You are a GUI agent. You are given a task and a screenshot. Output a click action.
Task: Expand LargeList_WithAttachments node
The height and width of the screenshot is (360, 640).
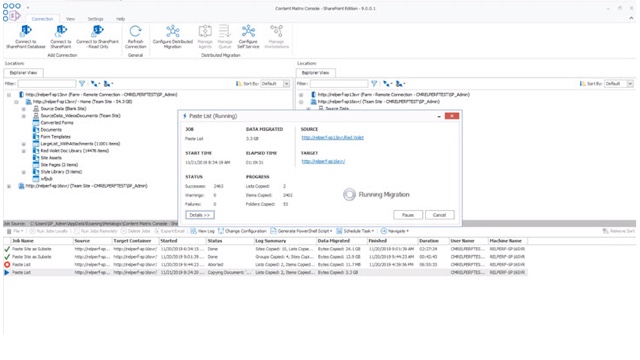coord(24,144)
